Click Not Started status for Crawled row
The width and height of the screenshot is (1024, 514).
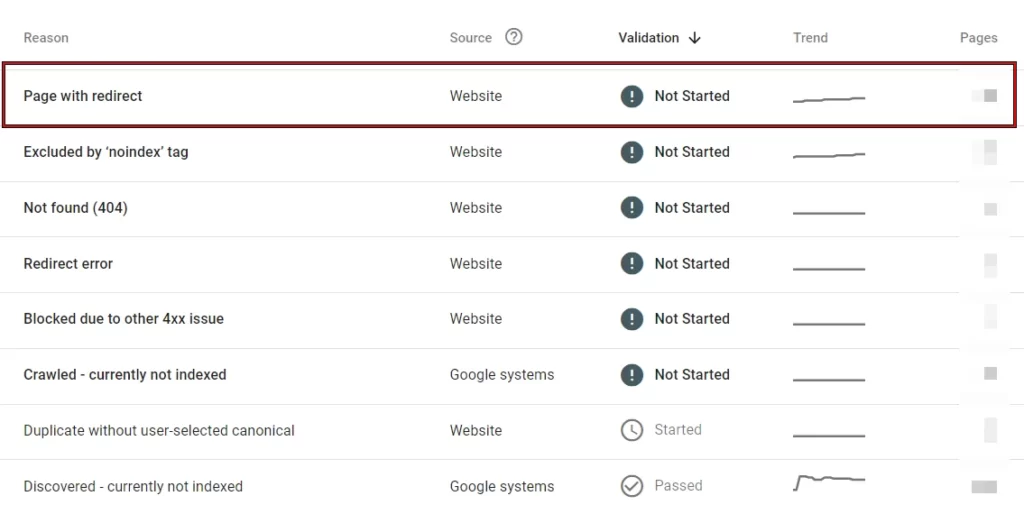pos(692,375)
